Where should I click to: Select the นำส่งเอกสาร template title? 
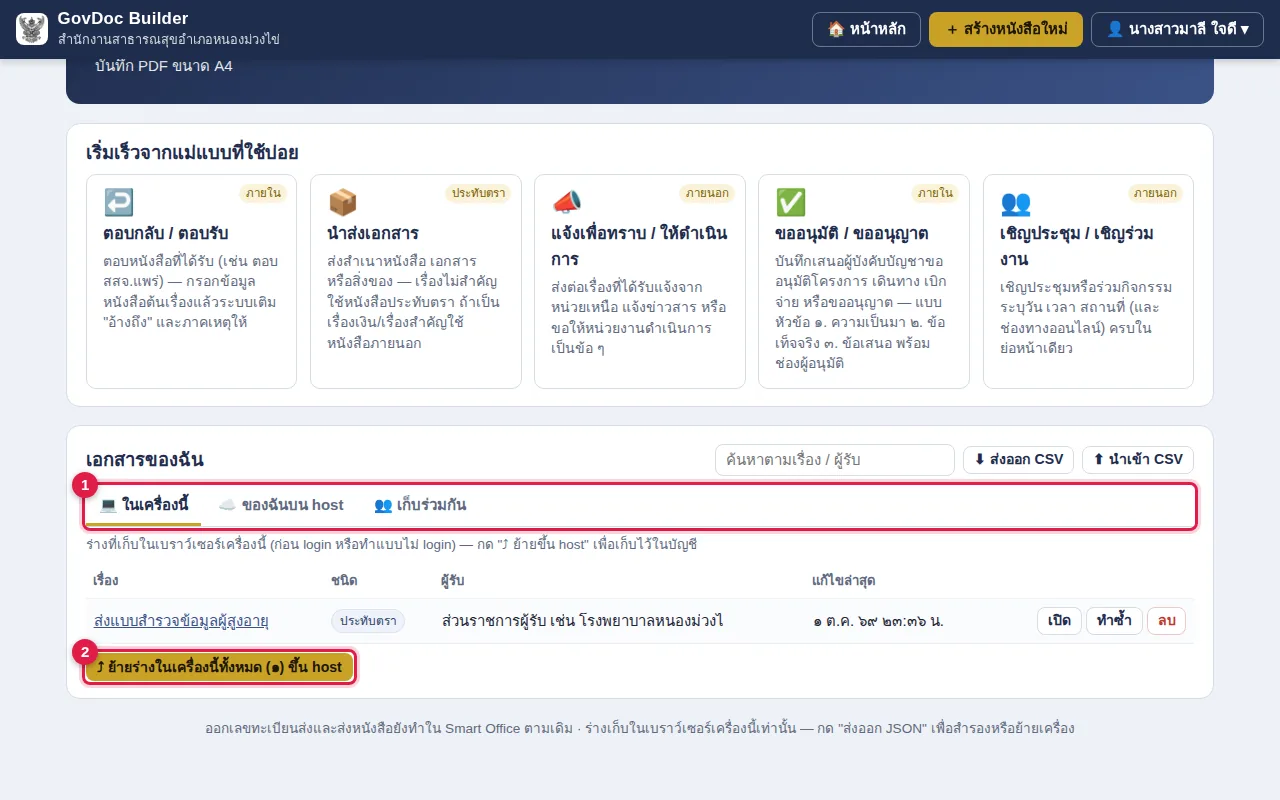pyautogui.click(x=373, y=233)
